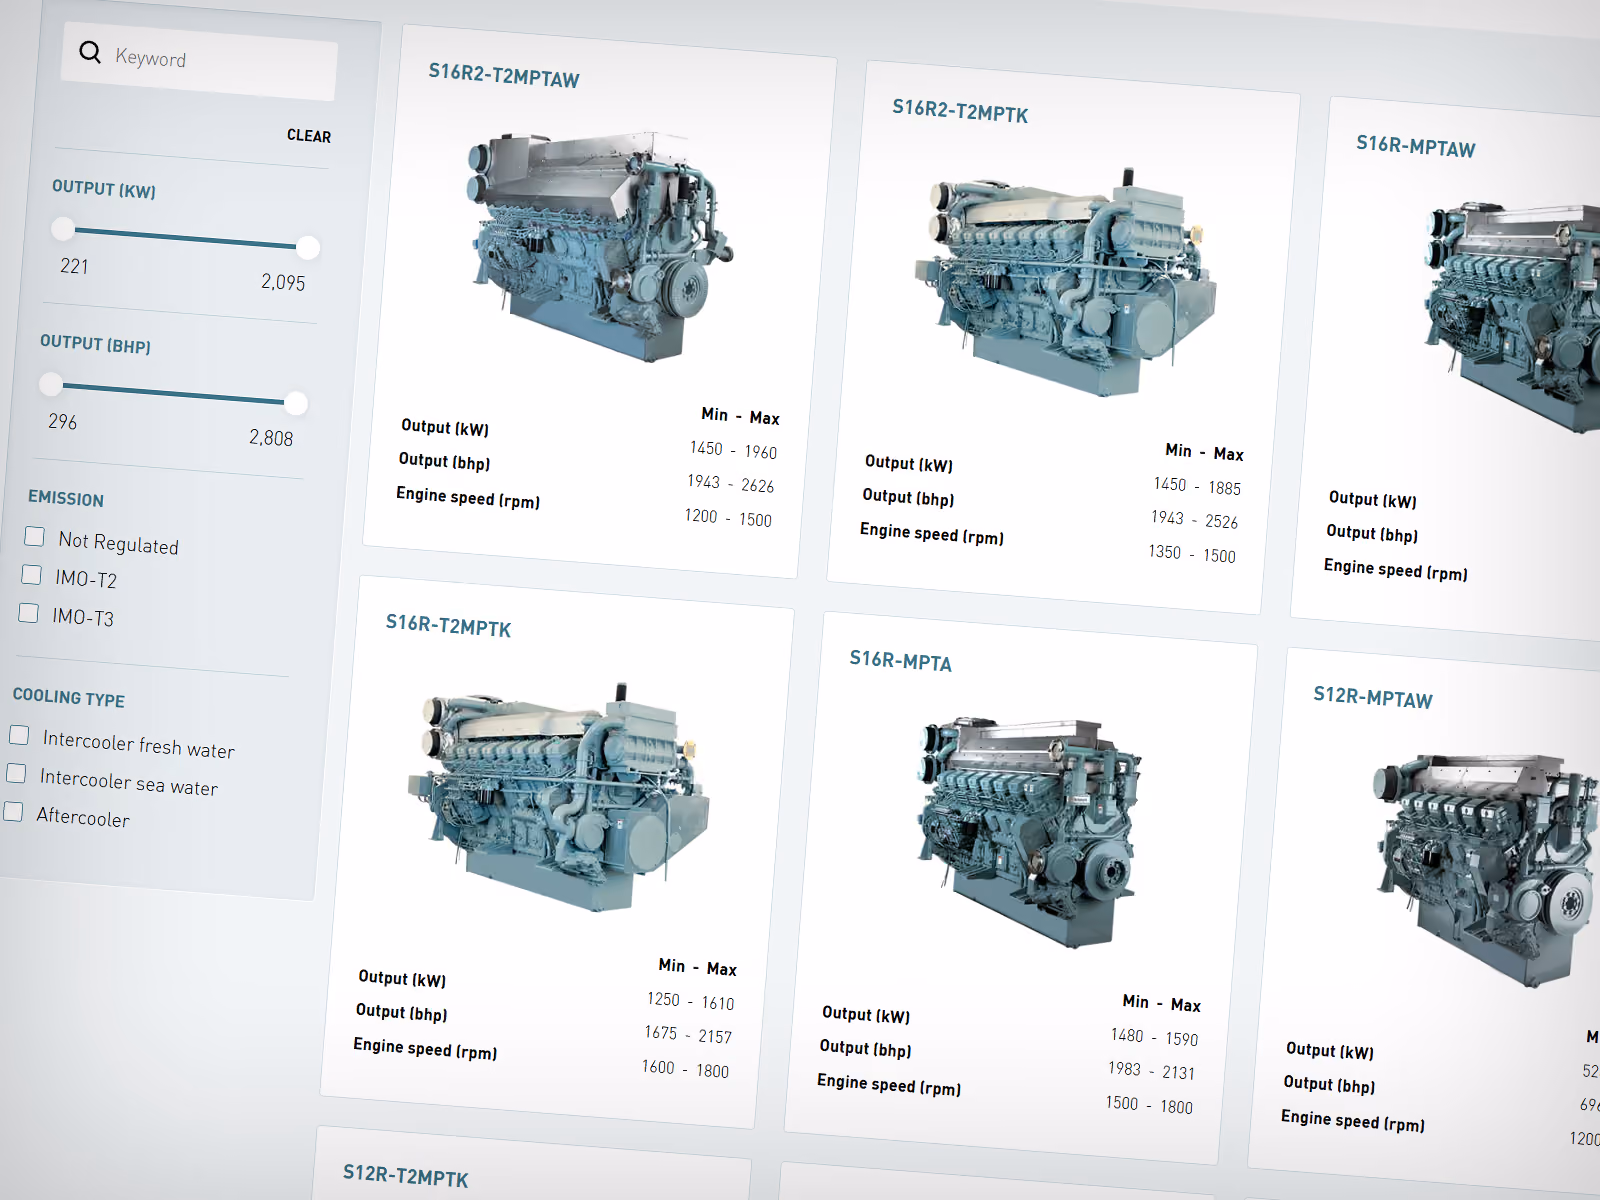Click the S16R-MPTA rpm range 1500 - 1800
This screenshot has width=1600, height=1200.
pos(1149,1105)
